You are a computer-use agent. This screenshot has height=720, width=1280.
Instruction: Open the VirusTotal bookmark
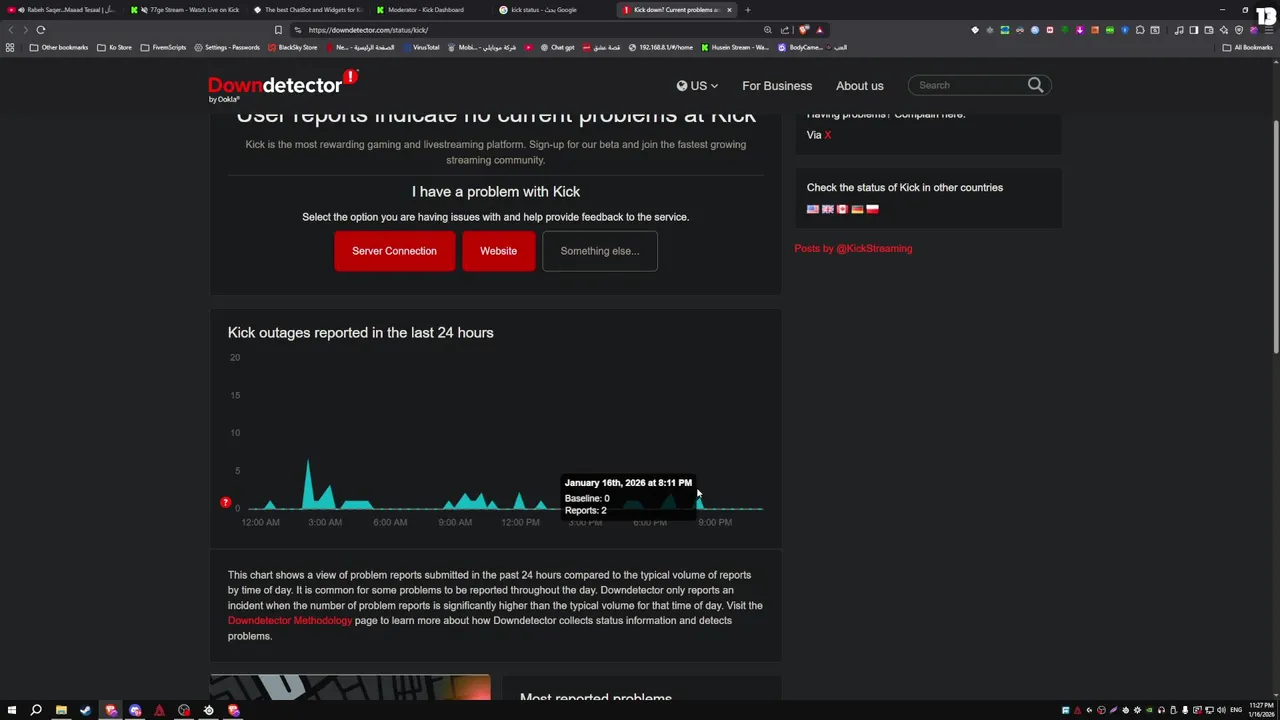coord(421,47)
